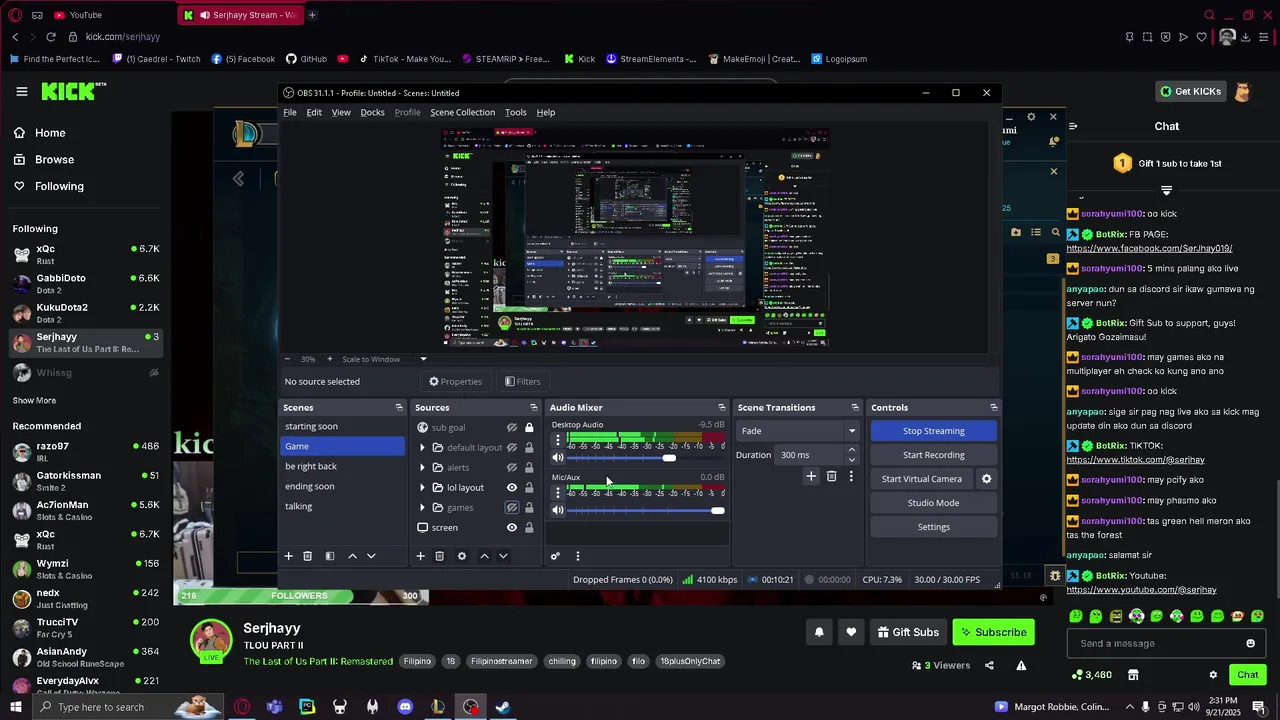Remove the current scene transition
The height and width of the screenshot is (720, 1280).
[x=831, y=476]
